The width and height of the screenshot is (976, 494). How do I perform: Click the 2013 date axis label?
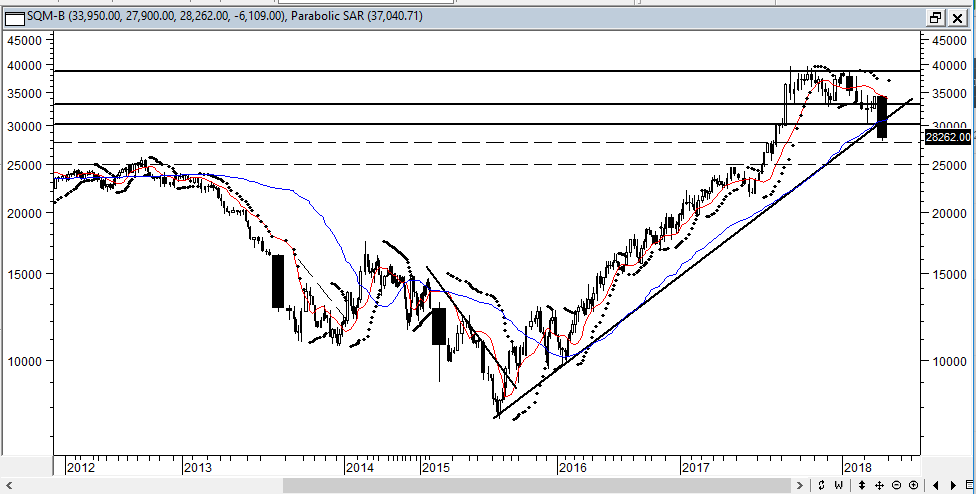(198, 467)
